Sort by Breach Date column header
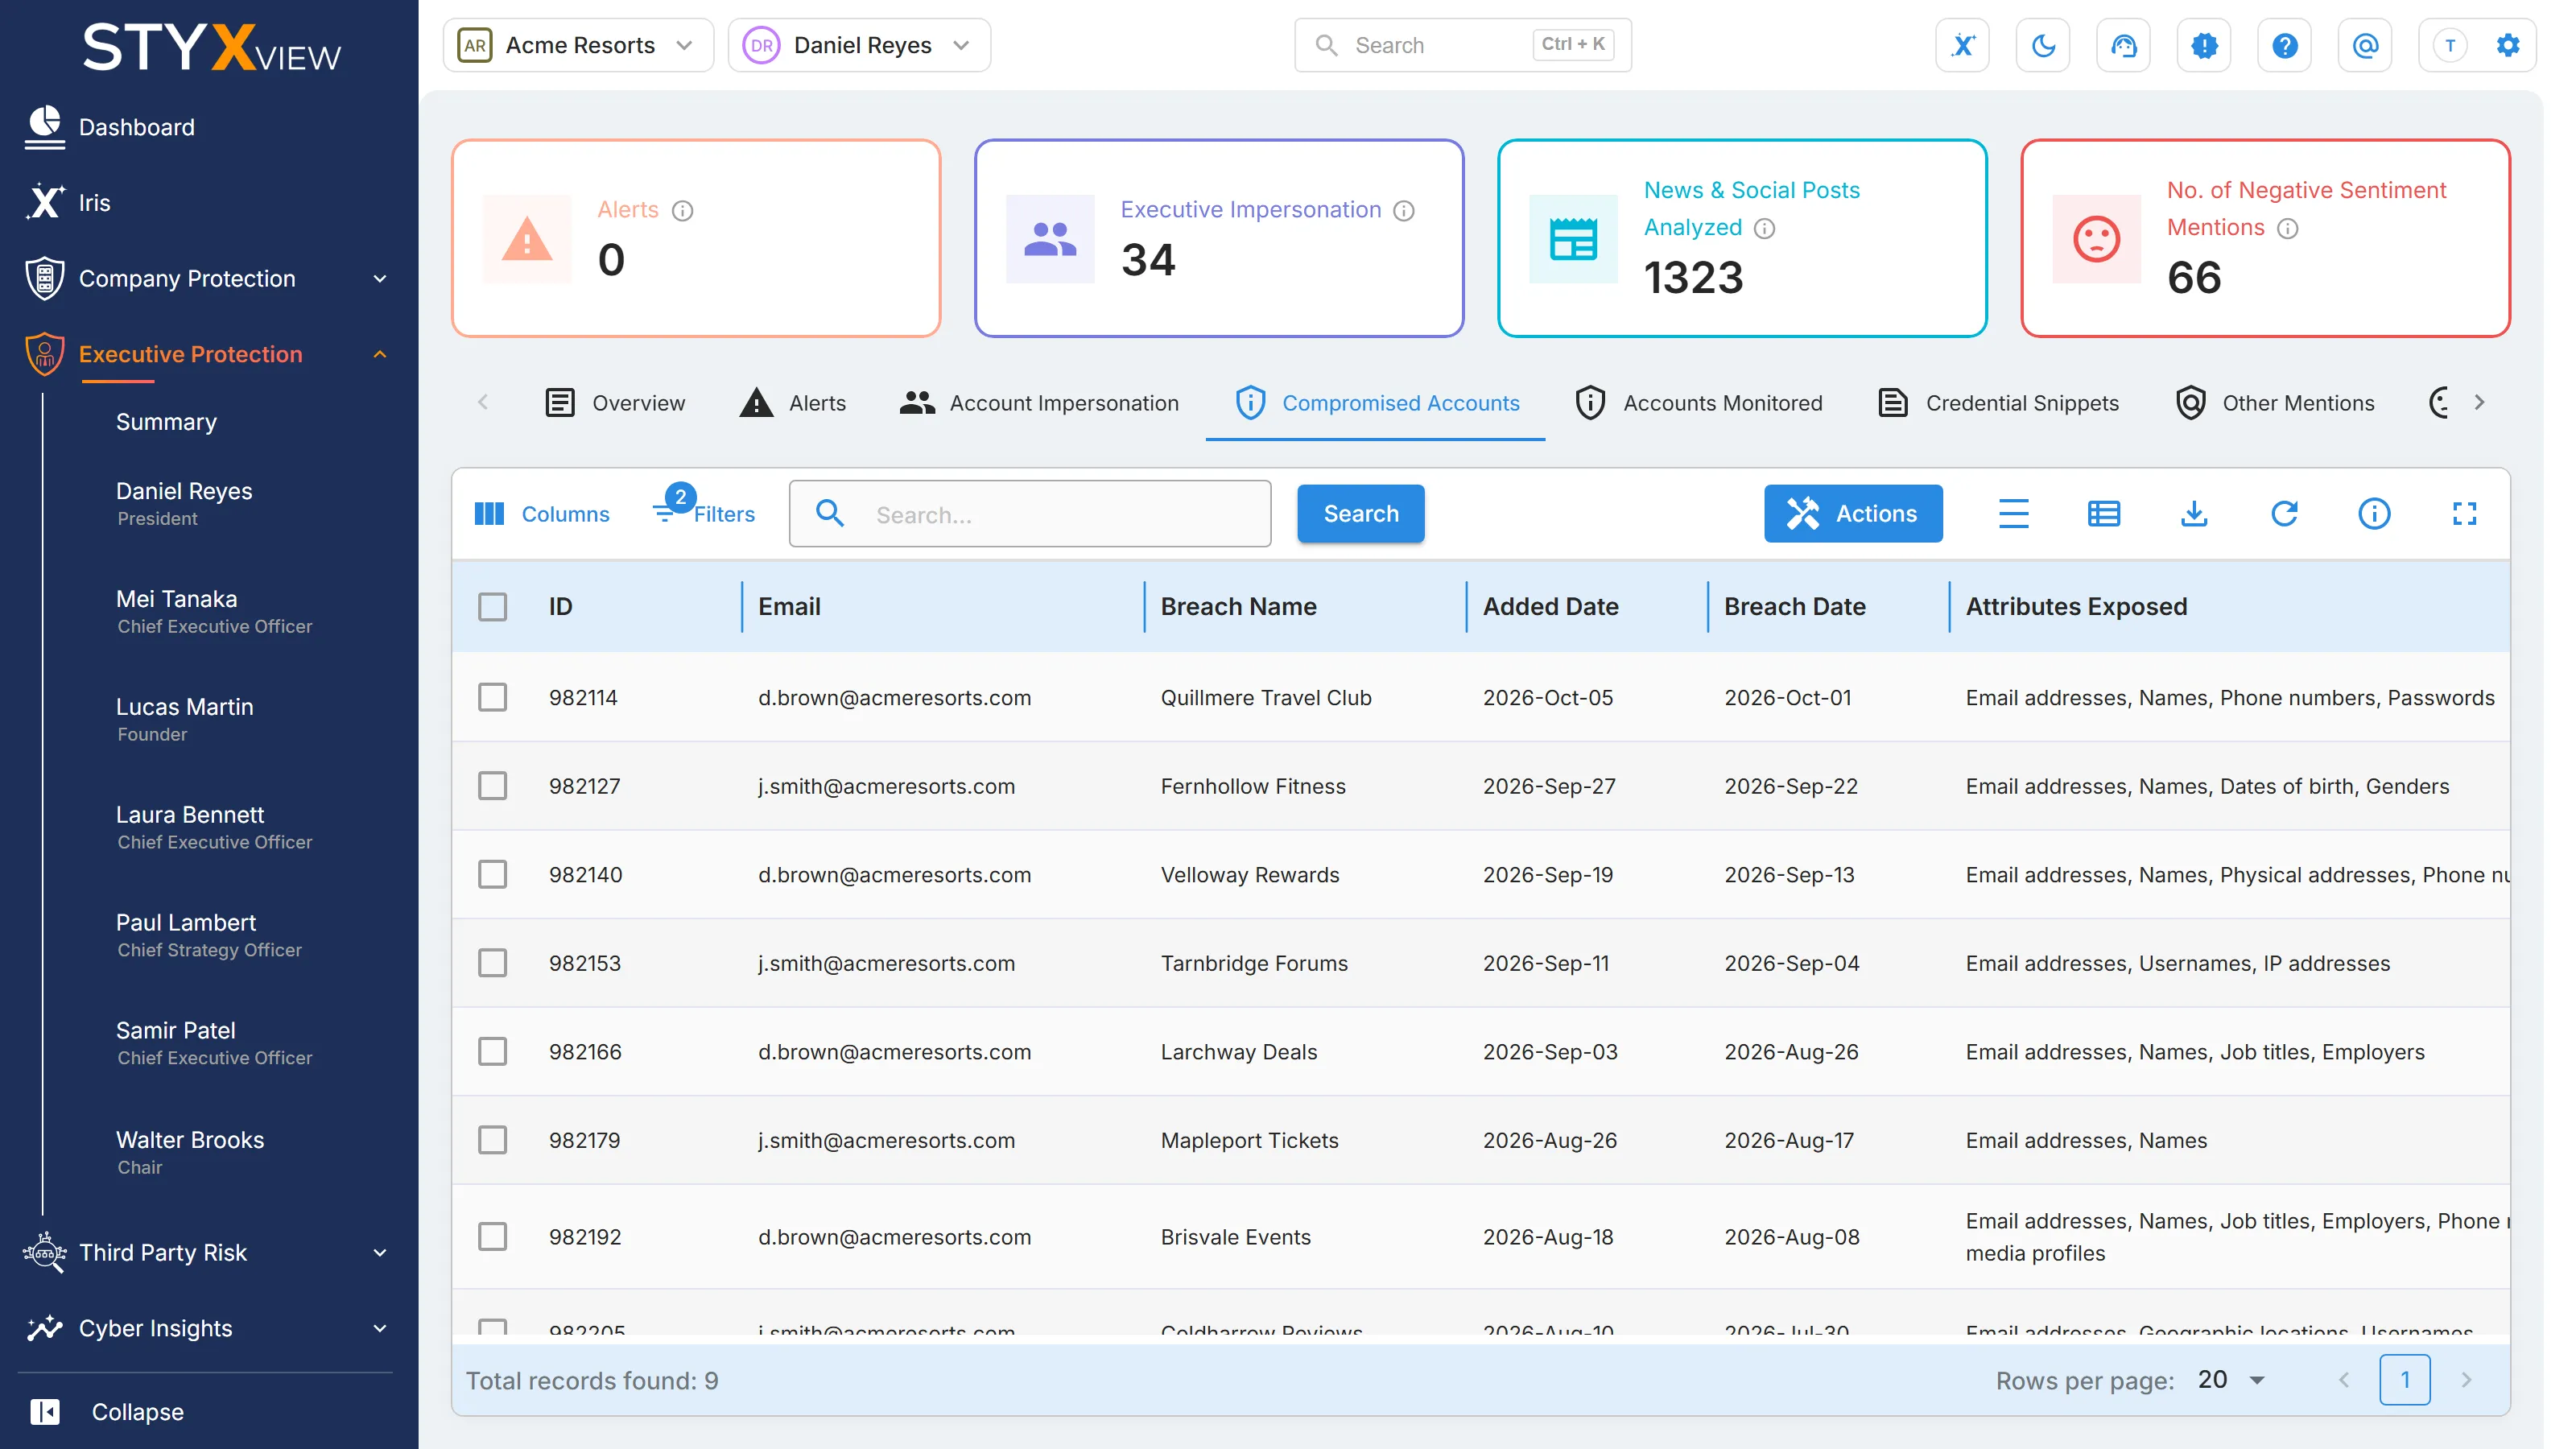The height and width of the screenshot is (1449, 2576). (x=1794, y=607)
